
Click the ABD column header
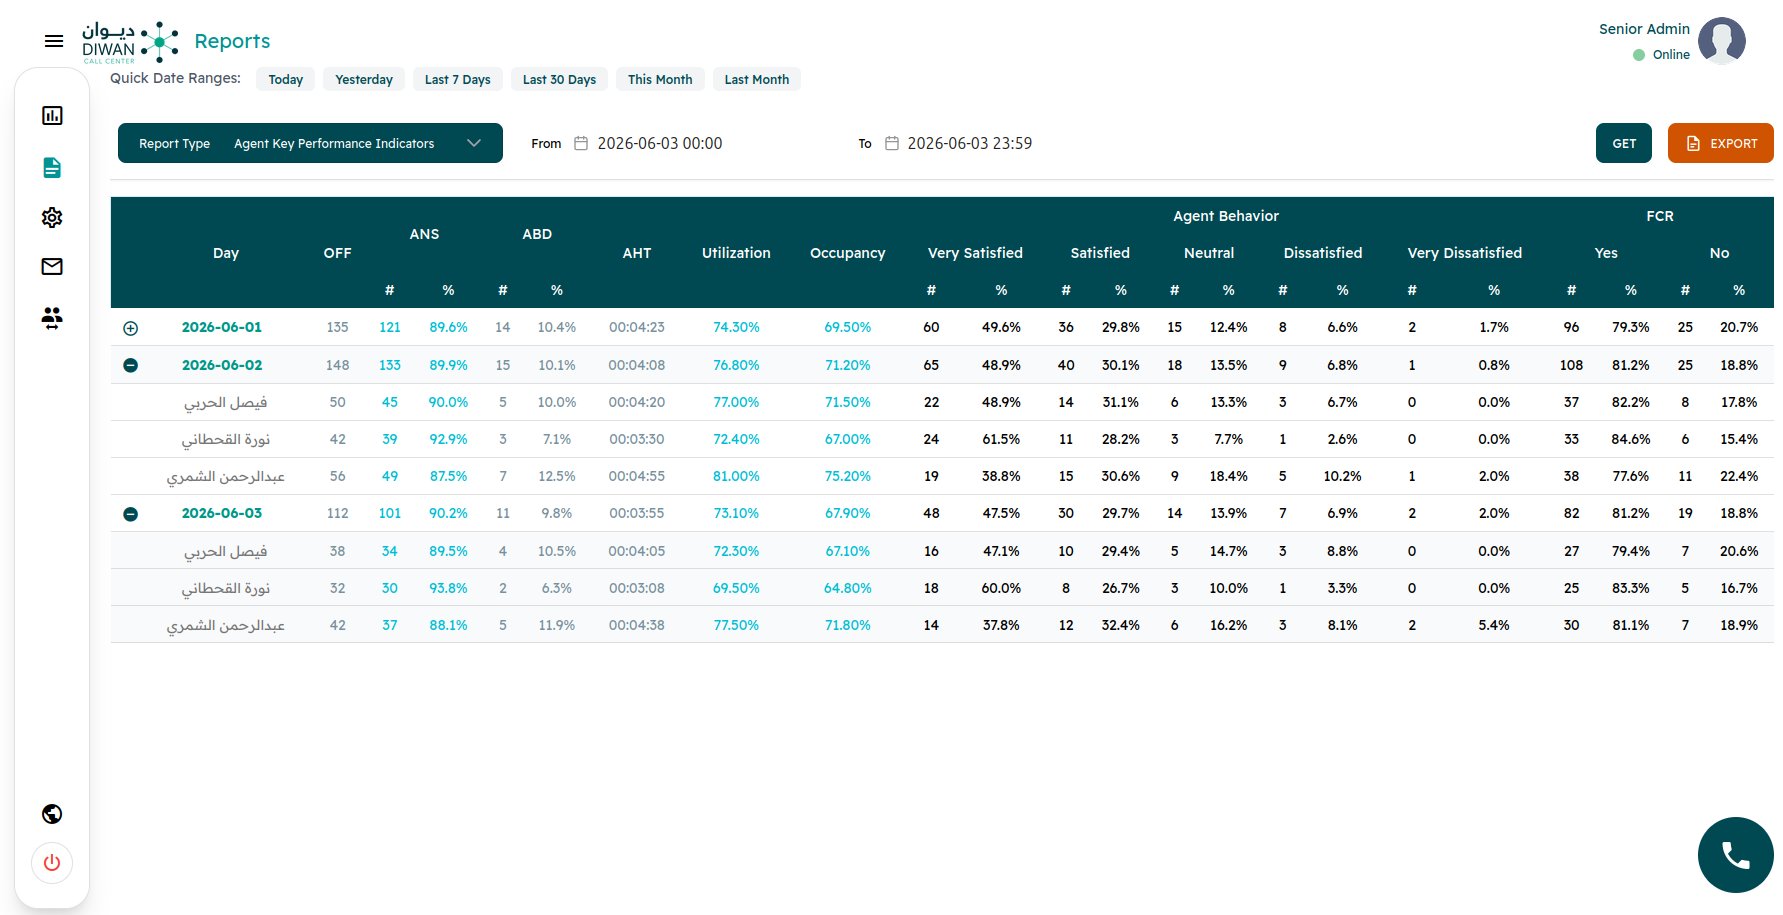pyautogui.click(x=537, y=234)
